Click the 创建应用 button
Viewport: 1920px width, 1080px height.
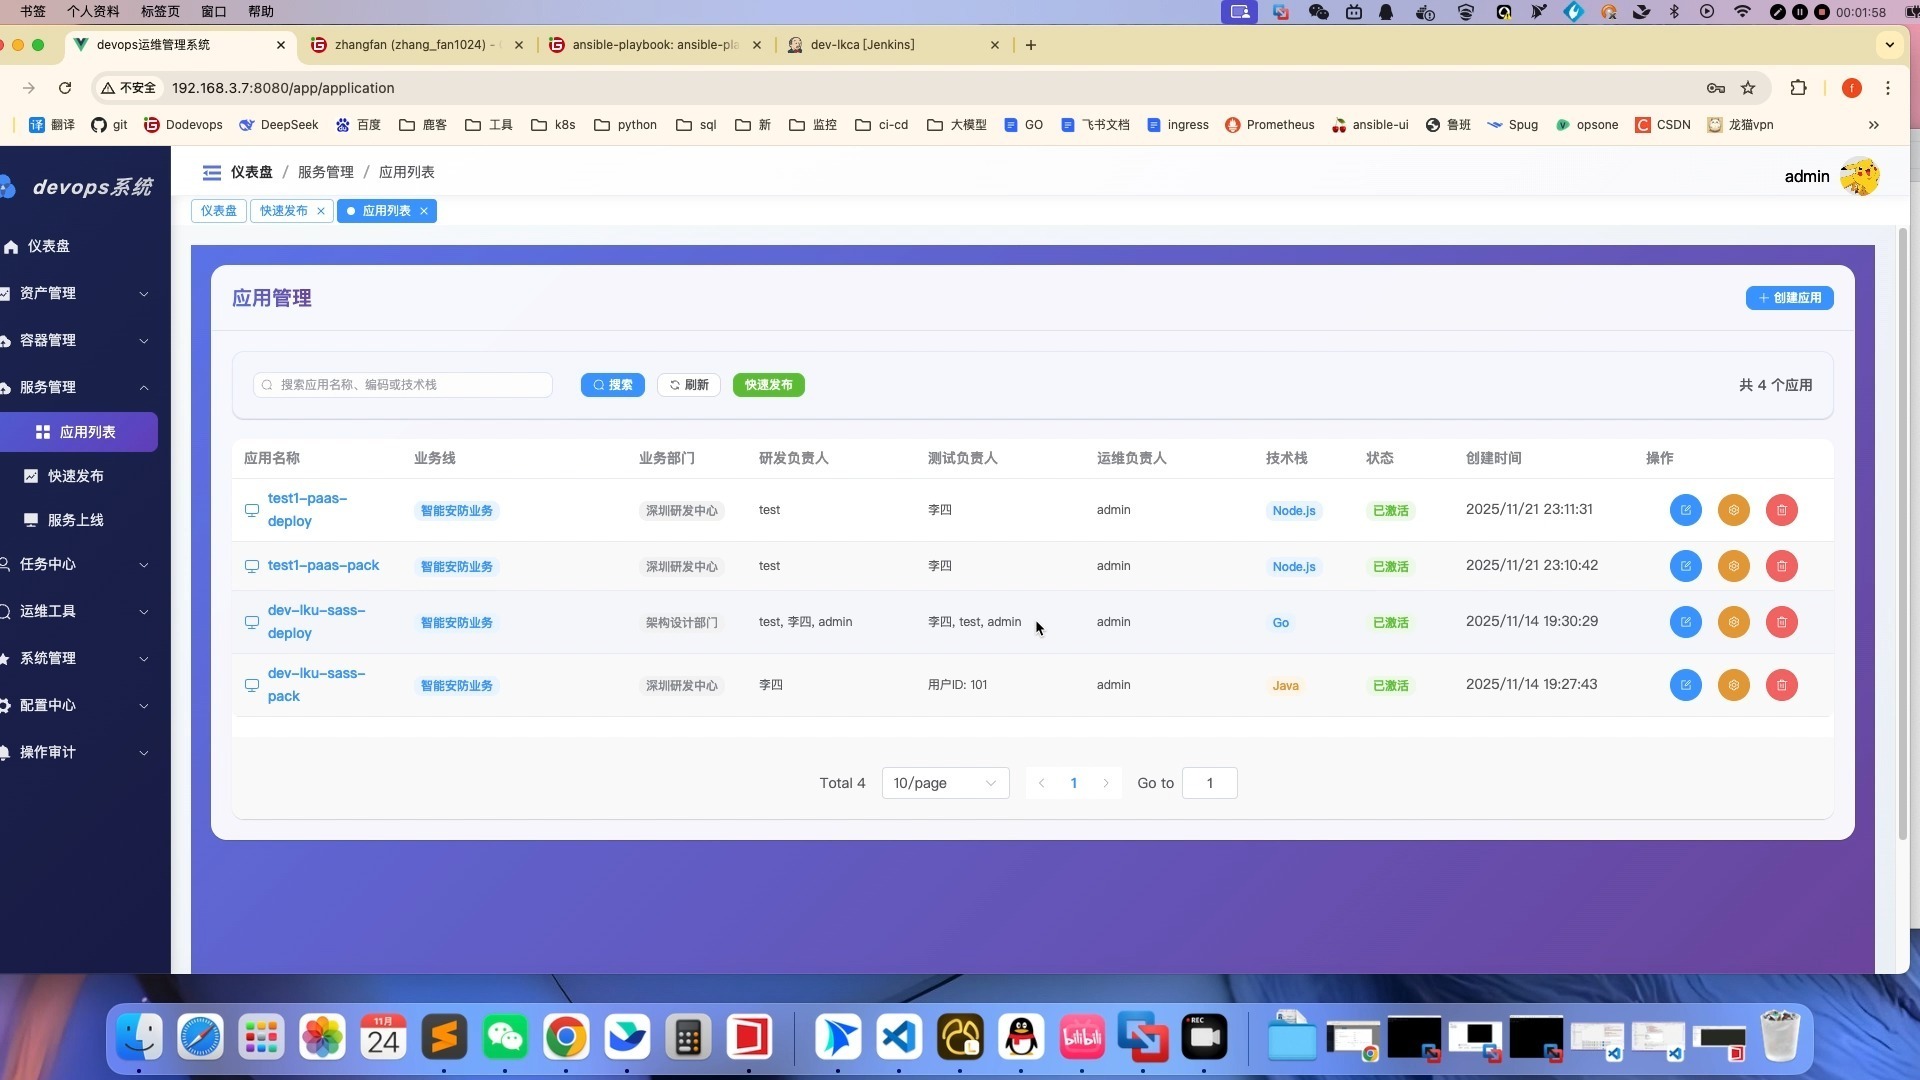(1789, 298)
